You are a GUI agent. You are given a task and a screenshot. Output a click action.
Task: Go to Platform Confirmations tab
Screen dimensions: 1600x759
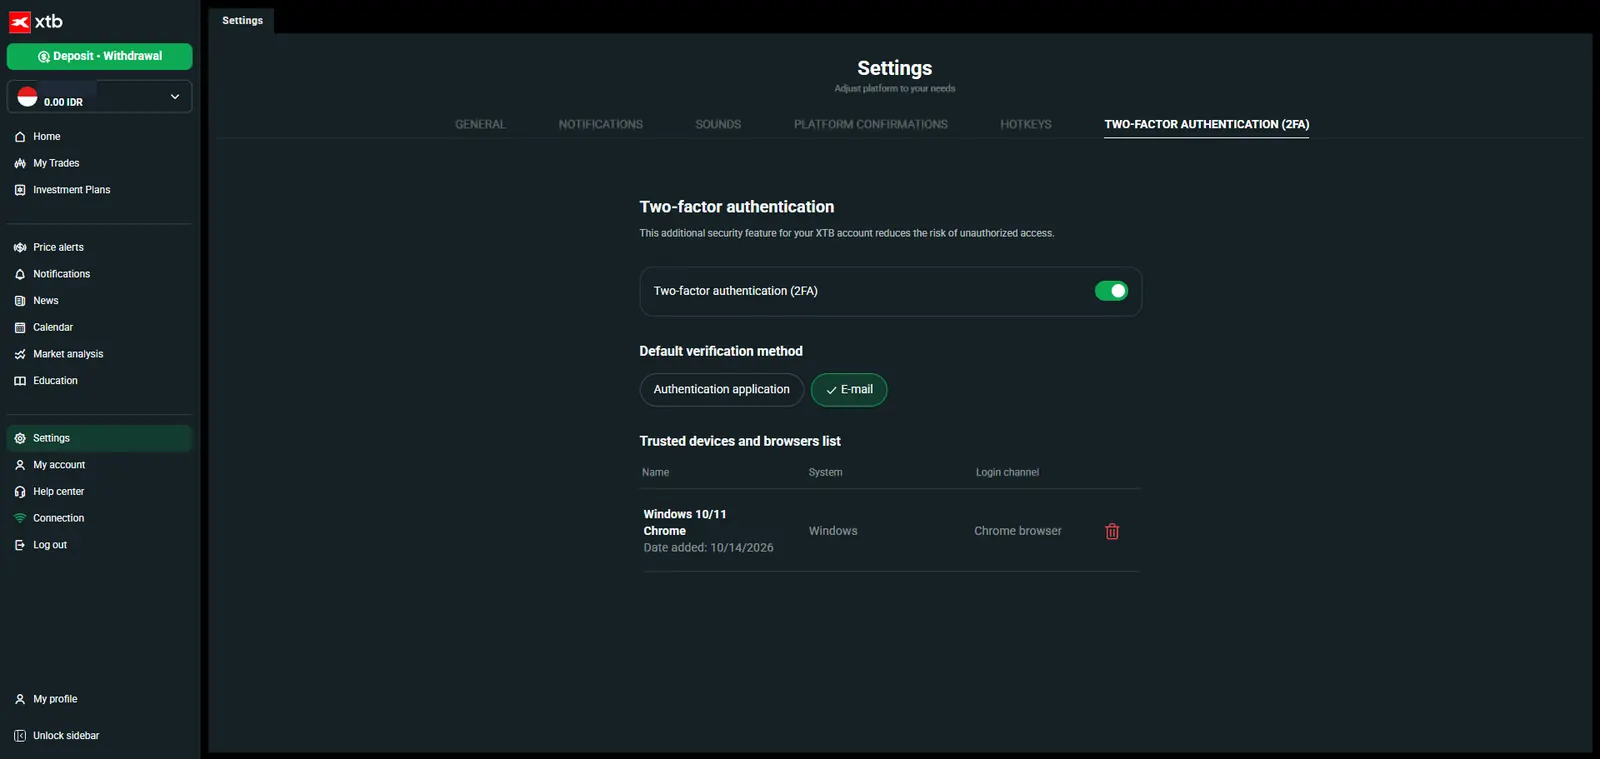871,124
